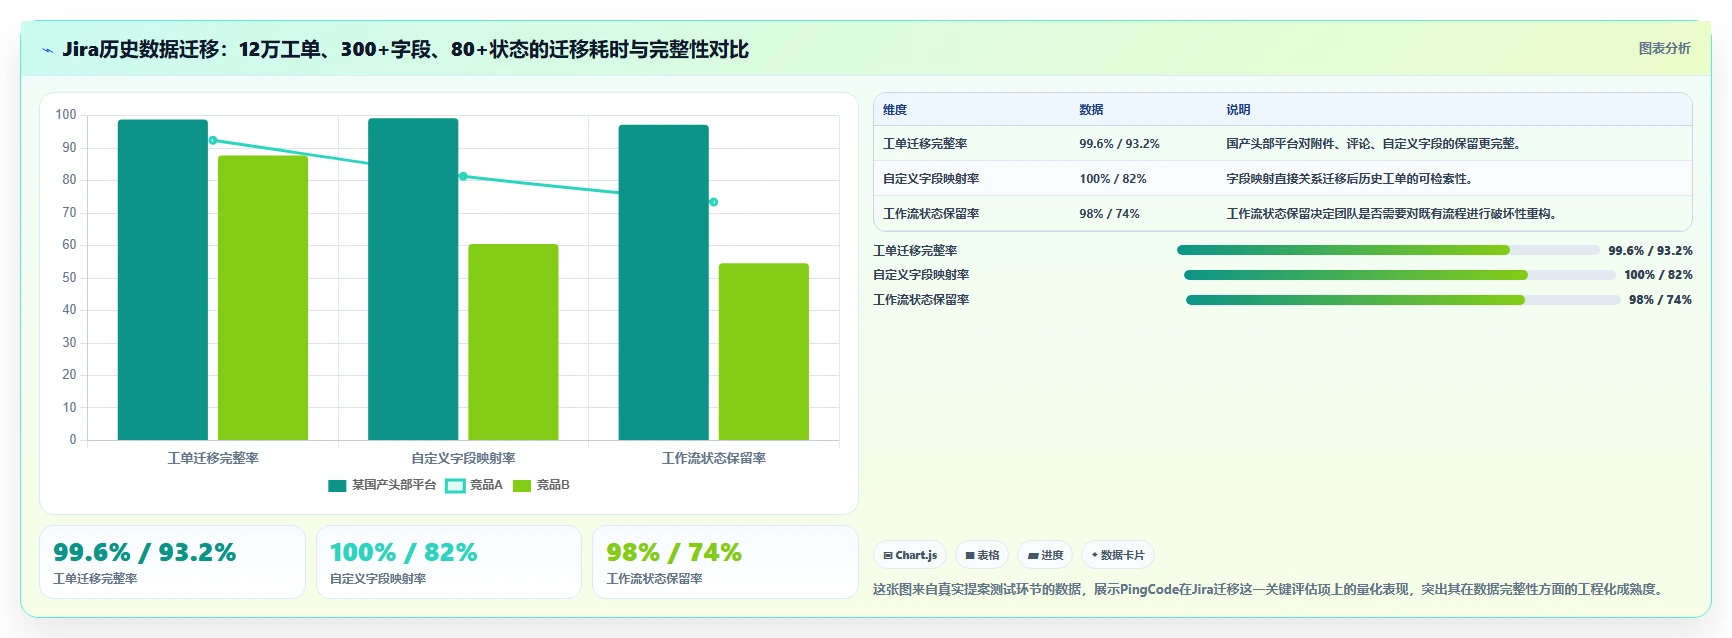Click the 98% / 74% table cell

pyautogui.click(x=1109, y=214)
